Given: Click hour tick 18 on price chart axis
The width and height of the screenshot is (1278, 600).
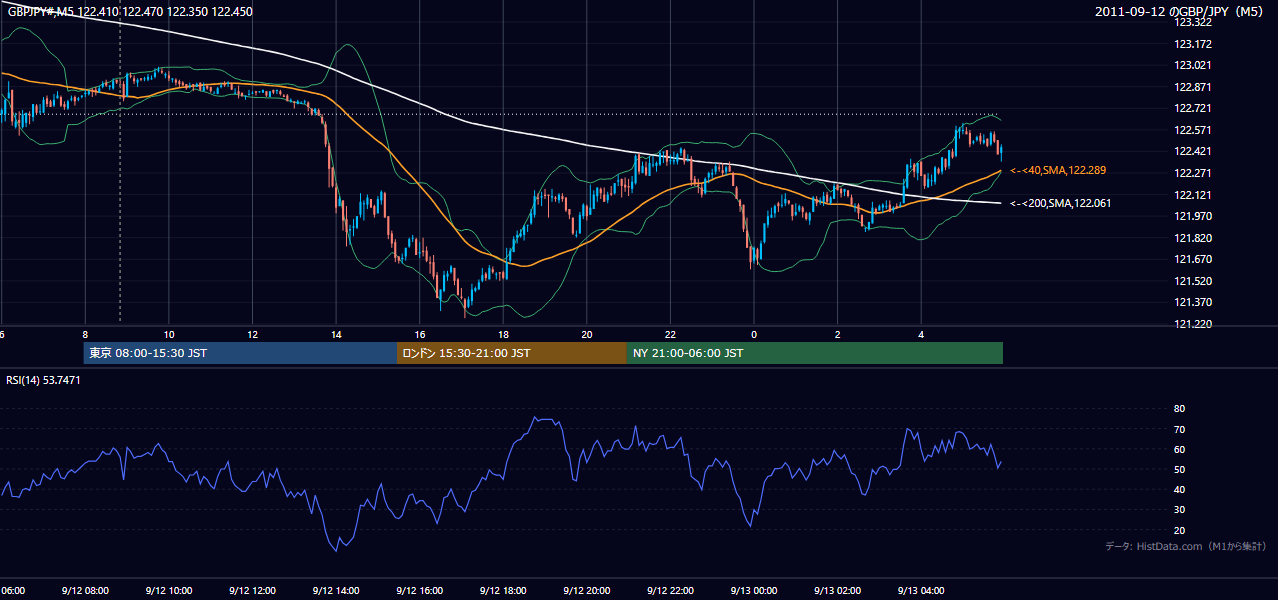Looking at the screenshot, I should tap(503, 334).
